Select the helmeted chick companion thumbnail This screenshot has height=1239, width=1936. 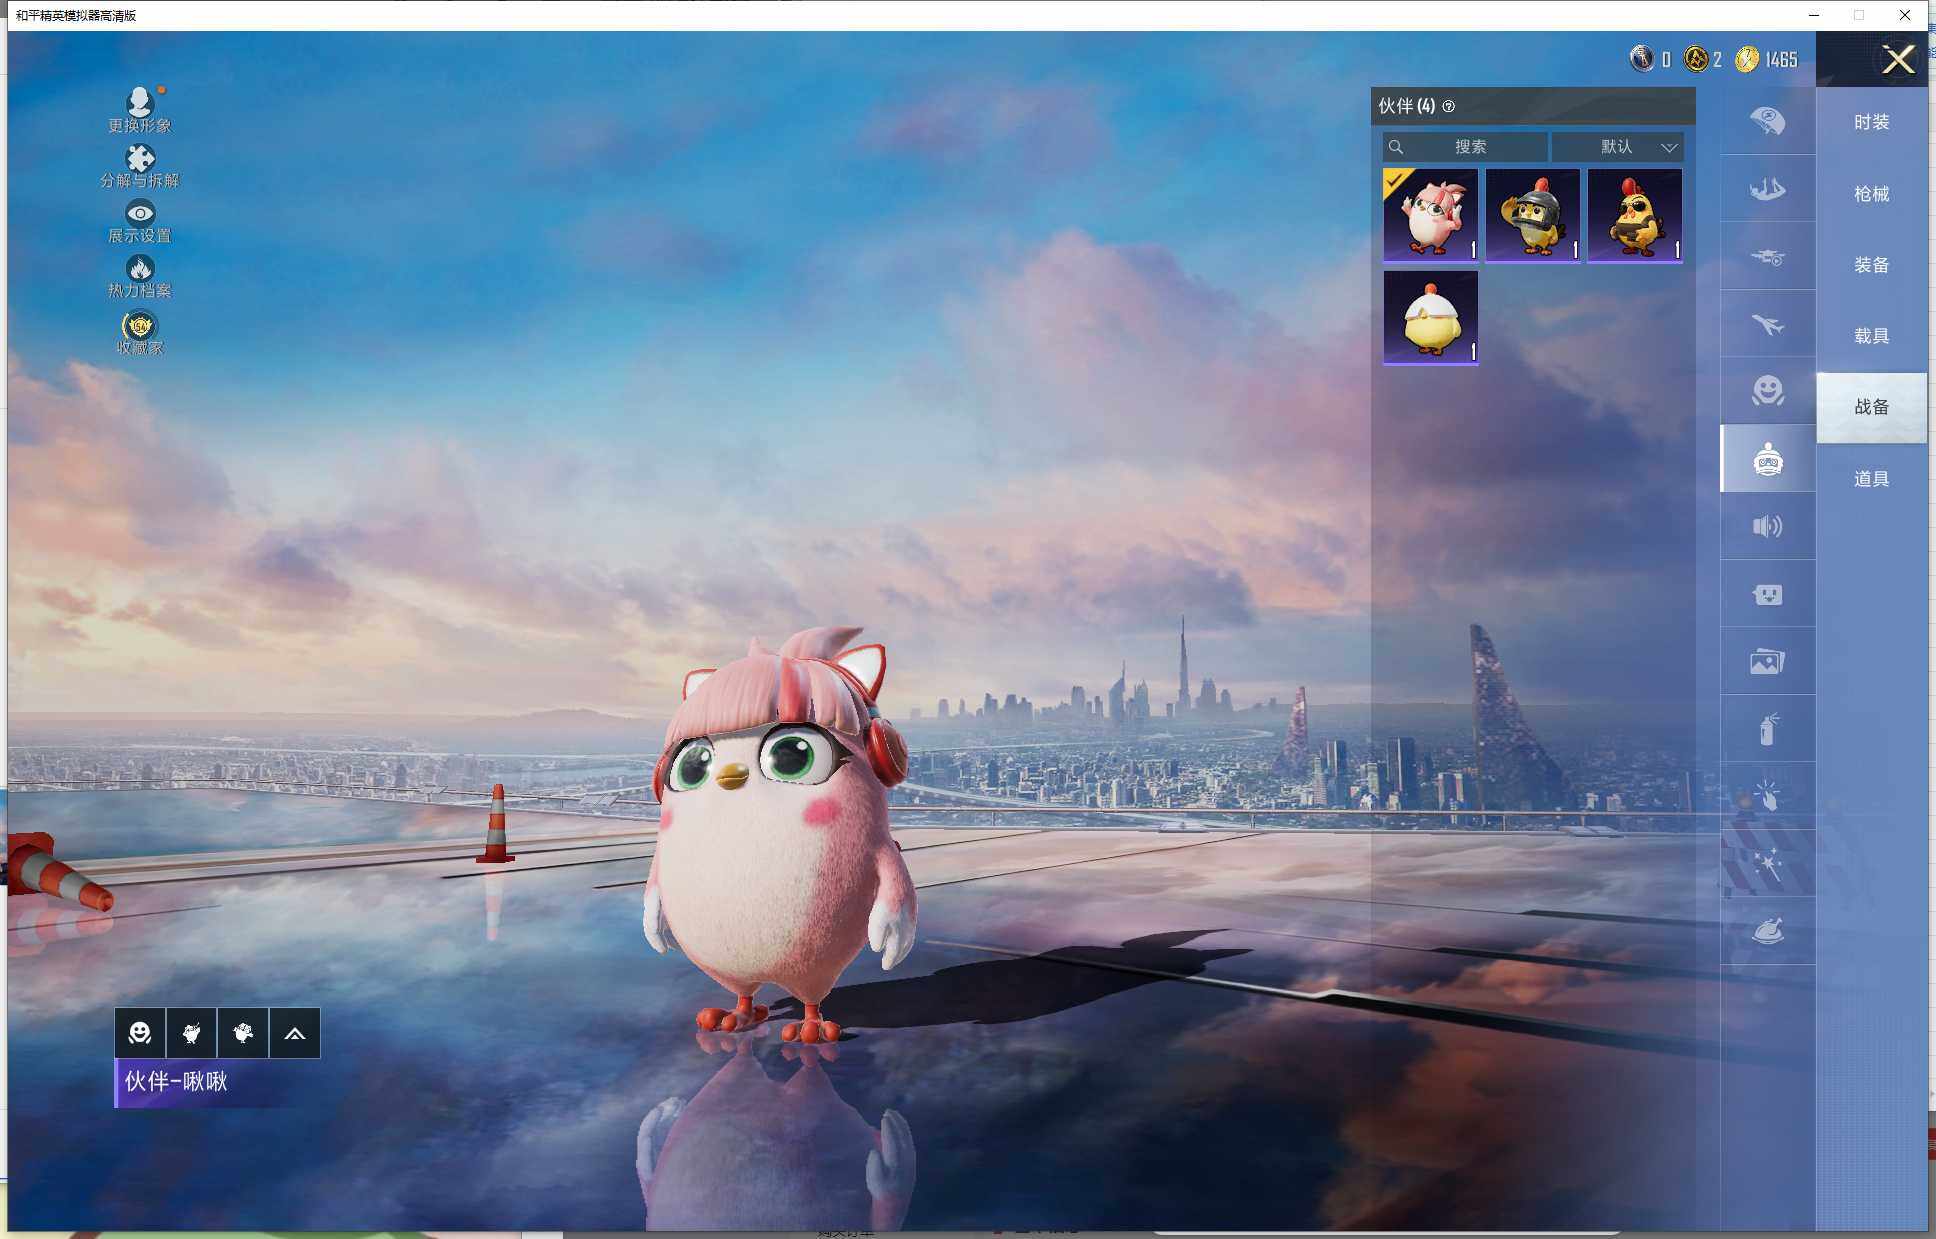coord(1532,215)
